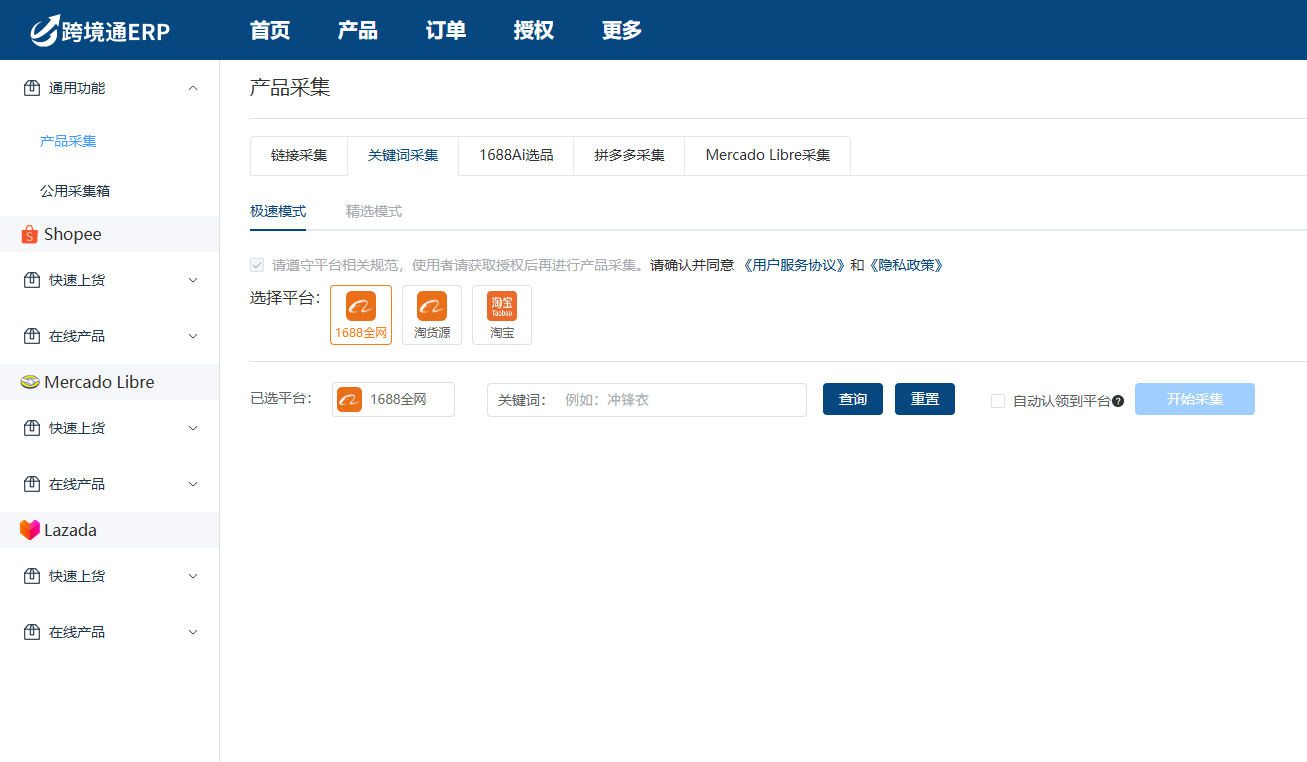The width and height of the screenshot is (1307, 762).
Task: Click the Lazada logo in sidebar
Action: pos(30,530)
